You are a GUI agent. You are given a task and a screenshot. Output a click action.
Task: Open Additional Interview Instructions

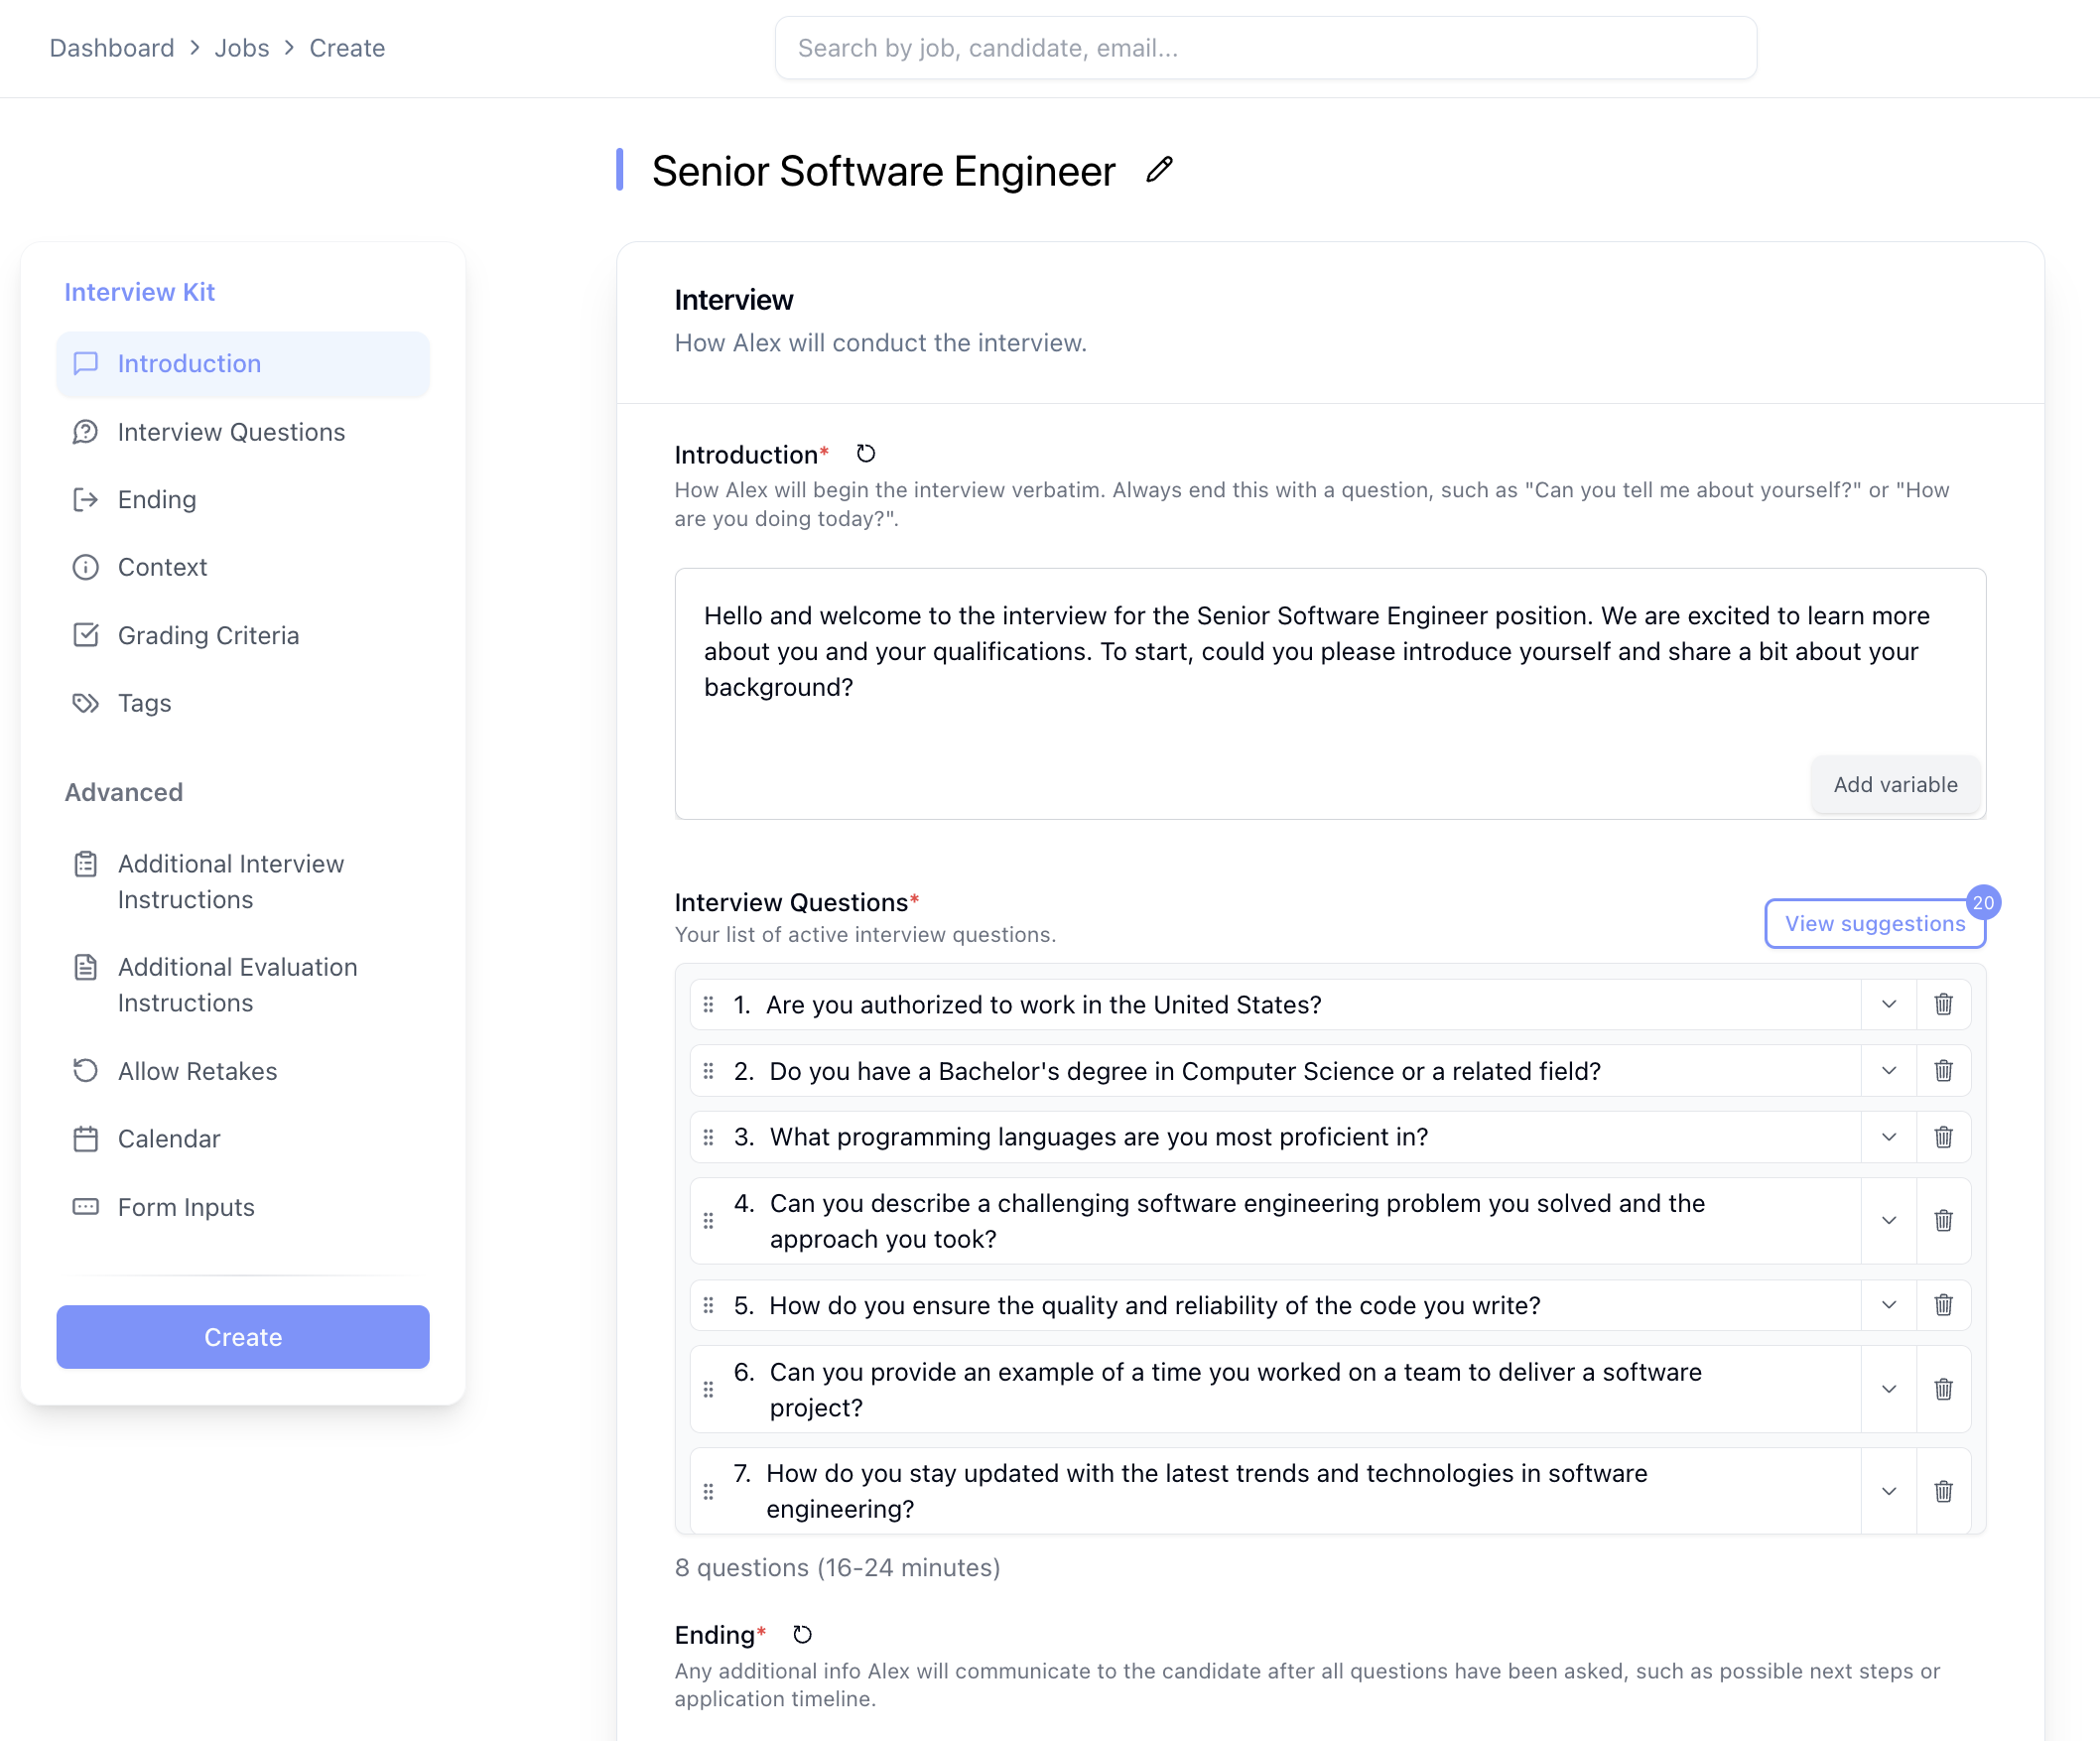coord(243,881)
